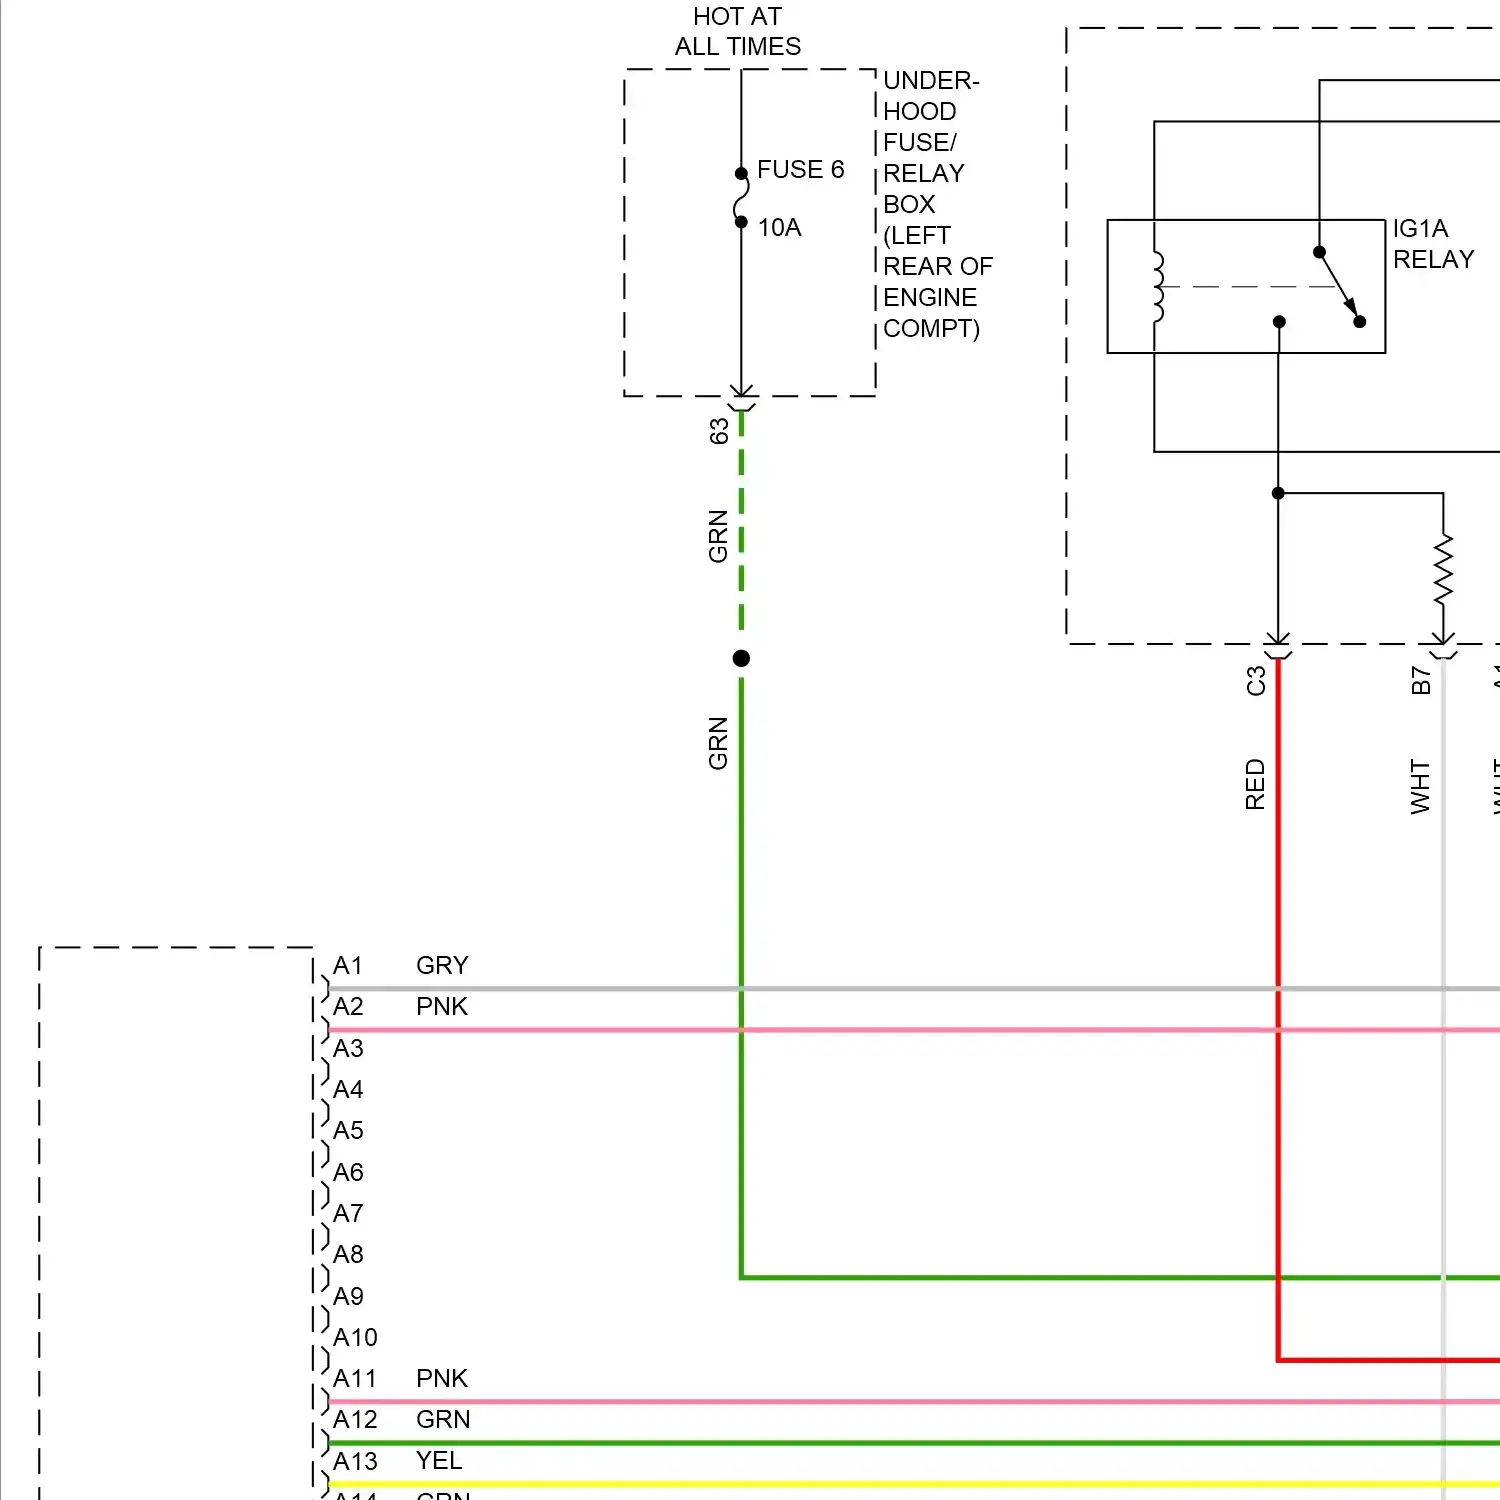This screenshot has height=1500, width=1500.
Task: Select the "PNK" label on row A2
Action: click(x=442, y=1007)
